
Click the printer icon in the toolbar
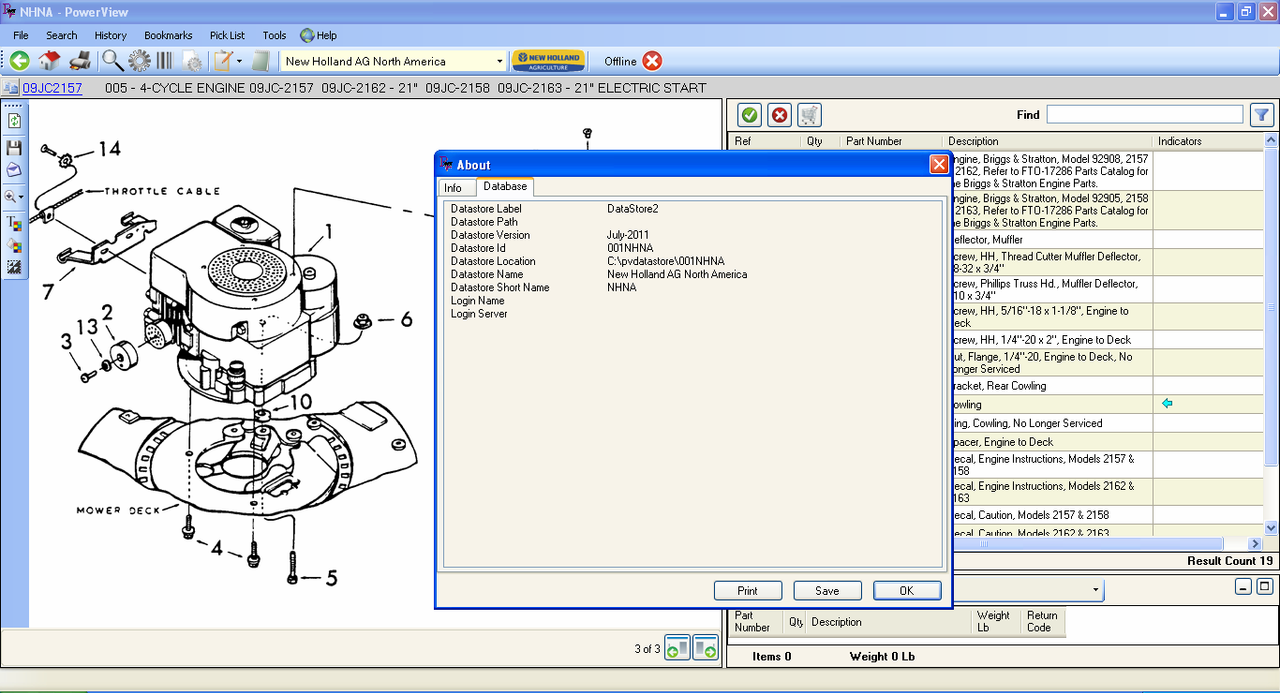tap(80, 61)
